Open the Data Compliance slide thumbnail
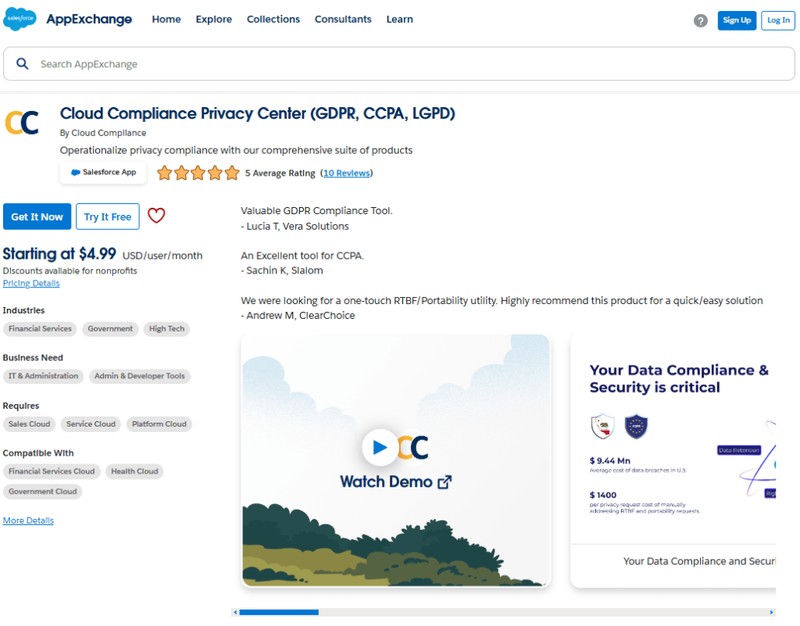 (x=673, y=460)
